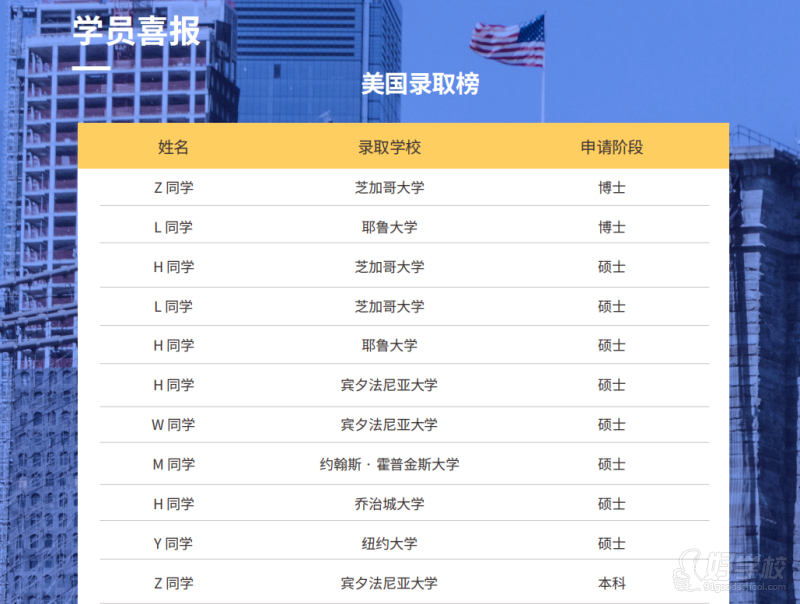Select the 乔治城大学 school cell
This screenshot has width=800, height=604.
click(390, 504)
